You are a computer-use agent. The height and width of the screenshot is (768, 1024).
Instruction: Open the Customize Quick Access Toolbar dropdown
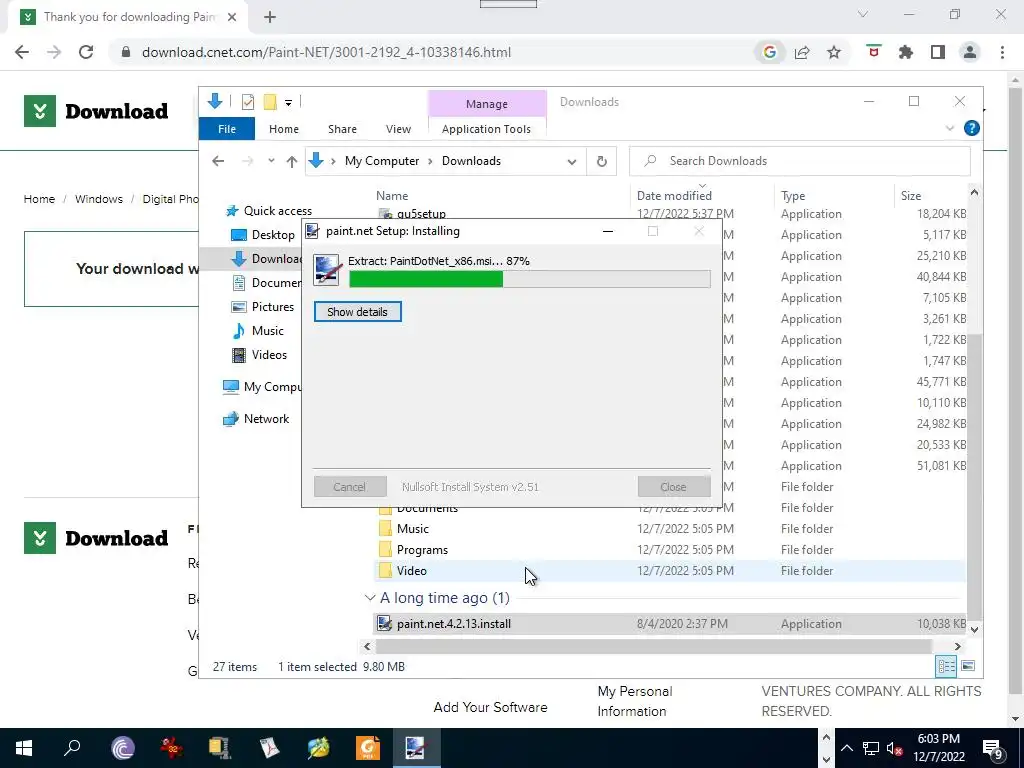tap(288, 103)
